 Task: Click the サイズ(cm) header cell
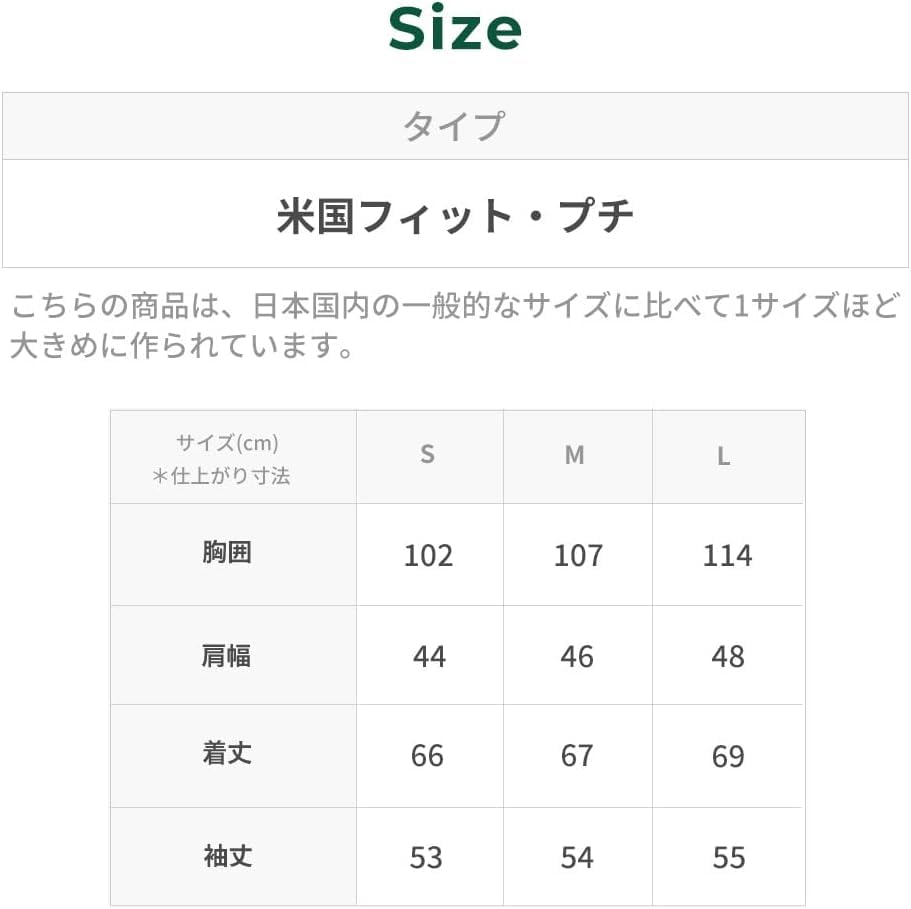(x=229, y=458)
